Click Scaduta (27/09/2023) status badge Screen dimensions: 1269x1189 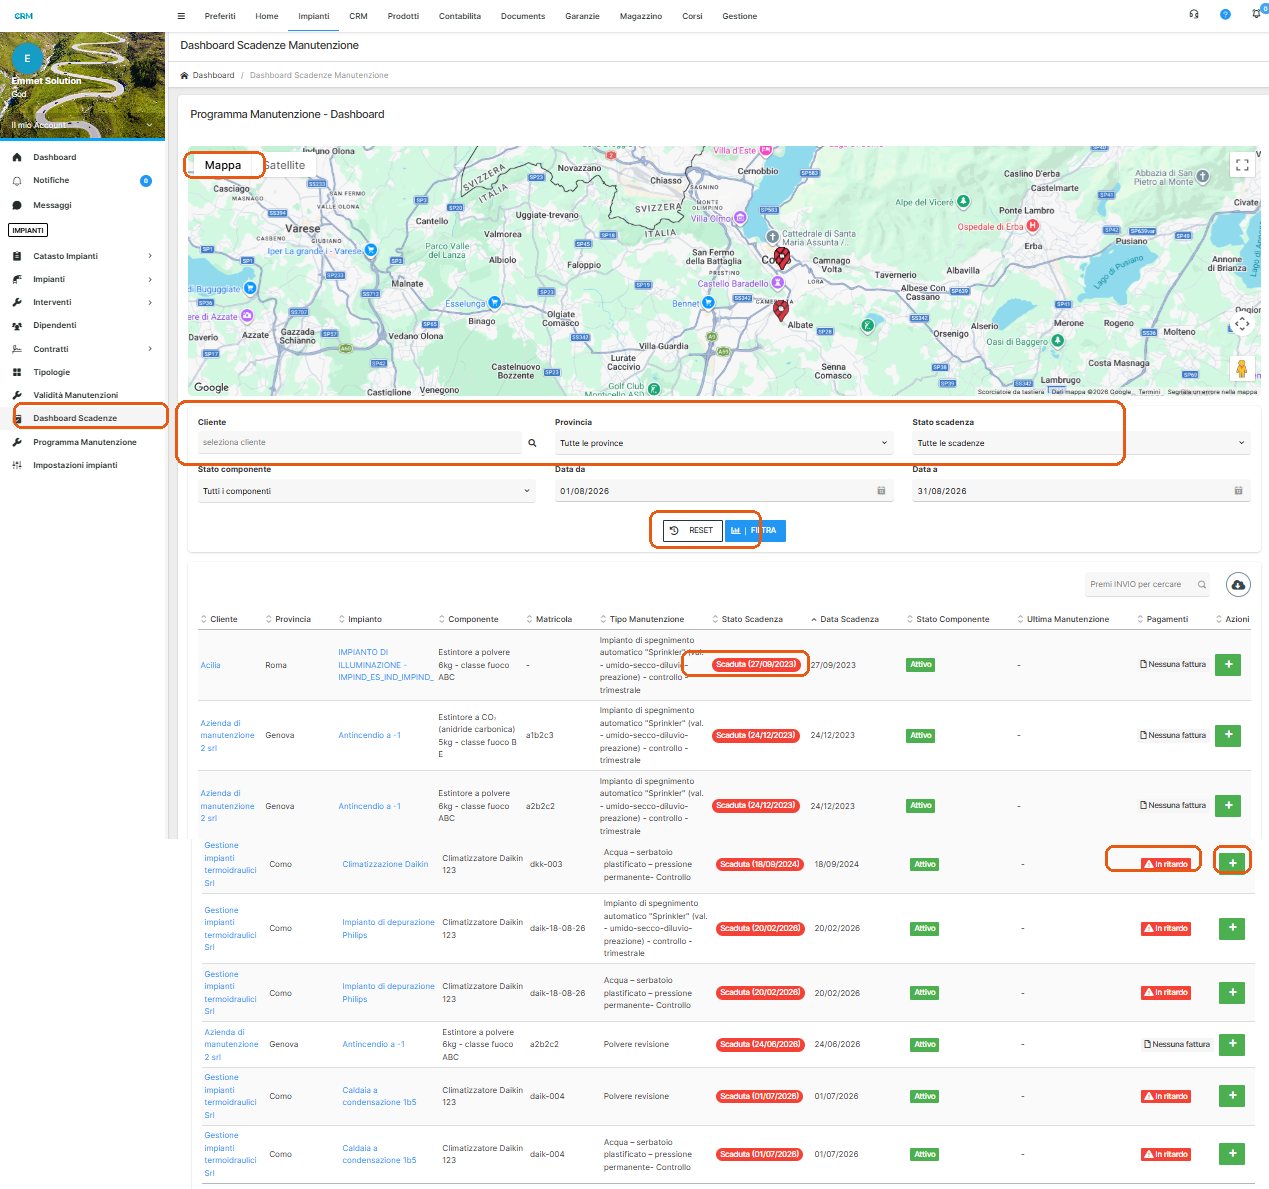(756, 664)
